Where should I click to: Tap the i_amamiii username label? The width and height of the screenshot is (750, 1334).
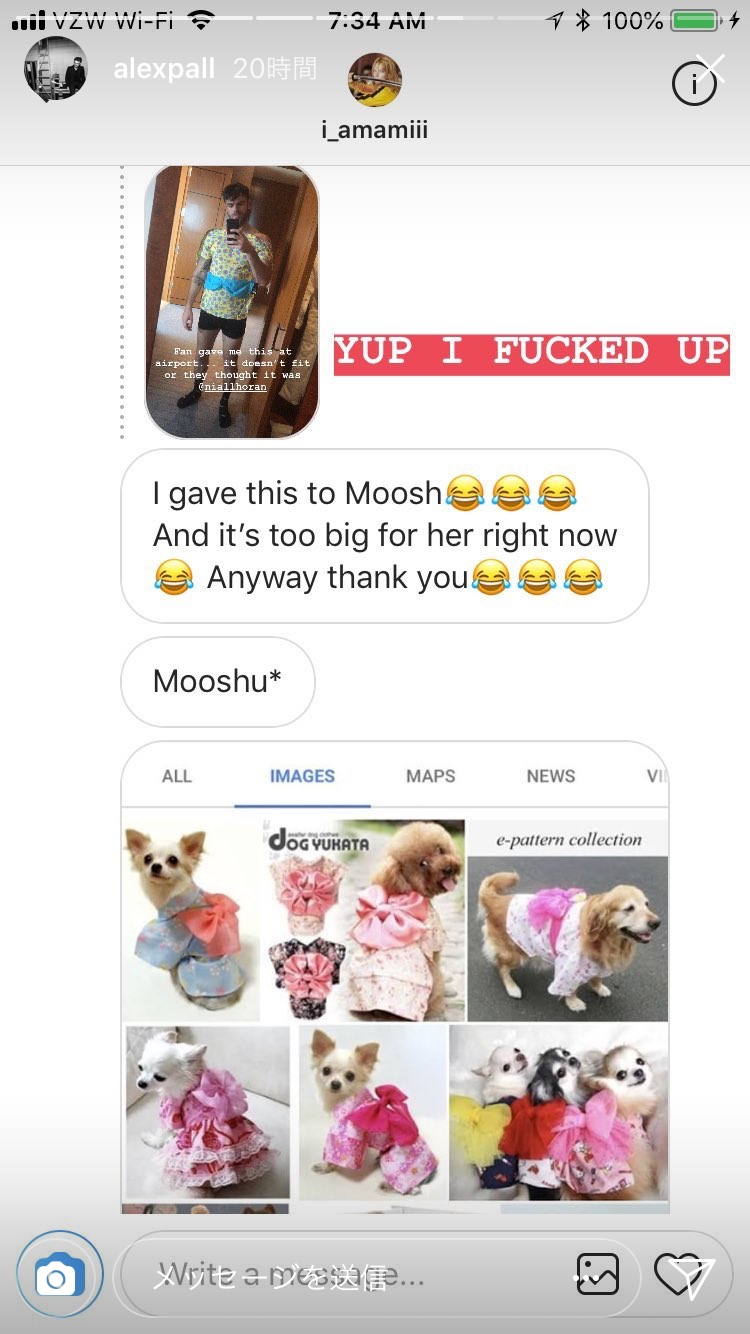(375, 129)
